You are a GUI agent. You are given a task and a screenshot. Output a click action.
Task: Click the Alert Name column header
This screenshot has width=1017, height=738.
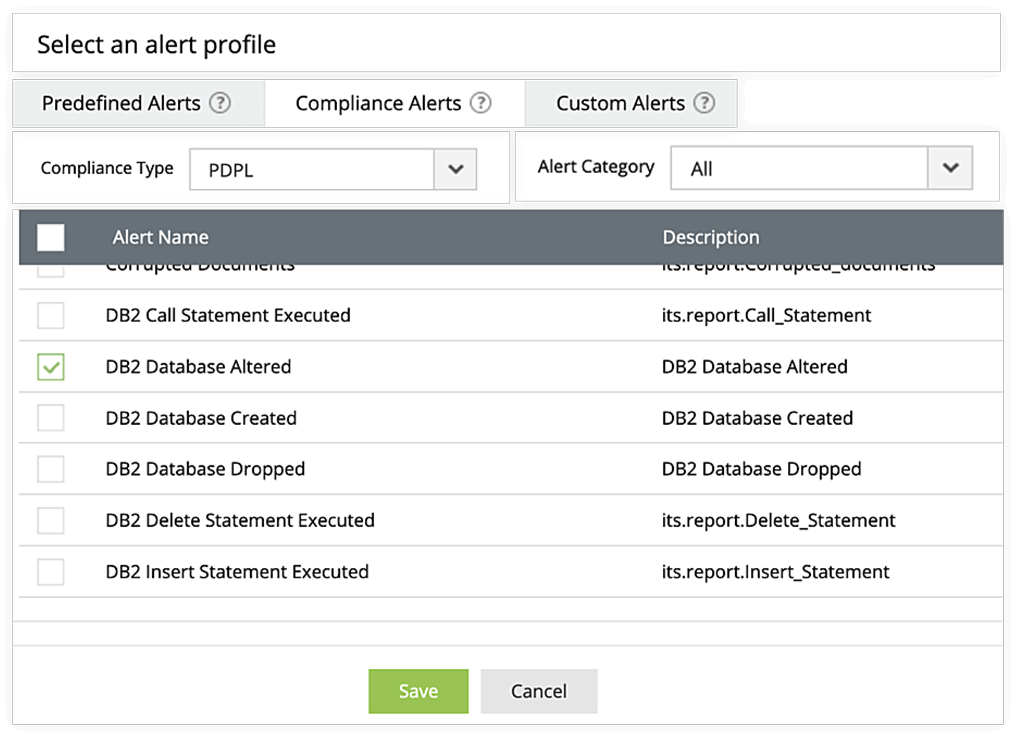point(160,237)
